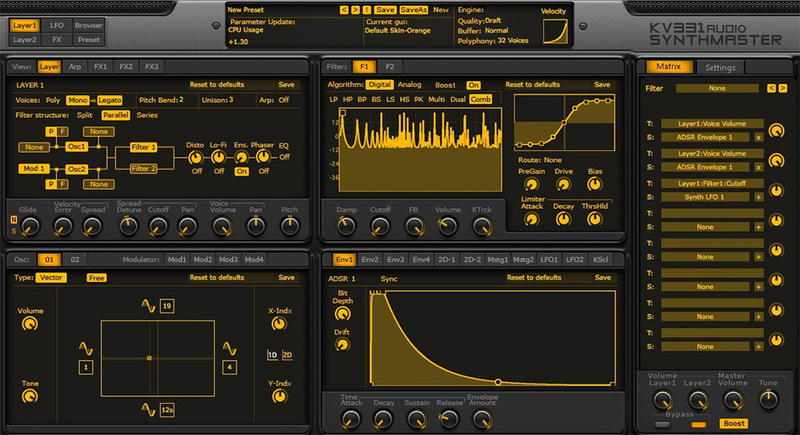Click the Velocity curve icon

[553, 31]
